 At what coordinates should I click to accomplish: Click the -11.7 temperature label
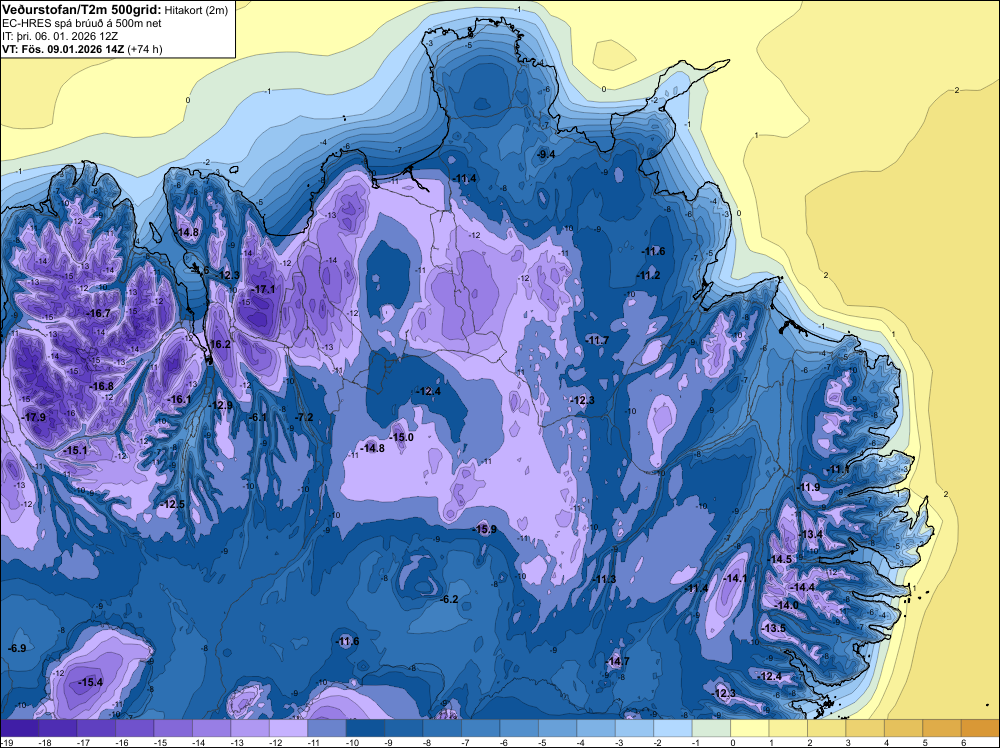click(596, 340)
